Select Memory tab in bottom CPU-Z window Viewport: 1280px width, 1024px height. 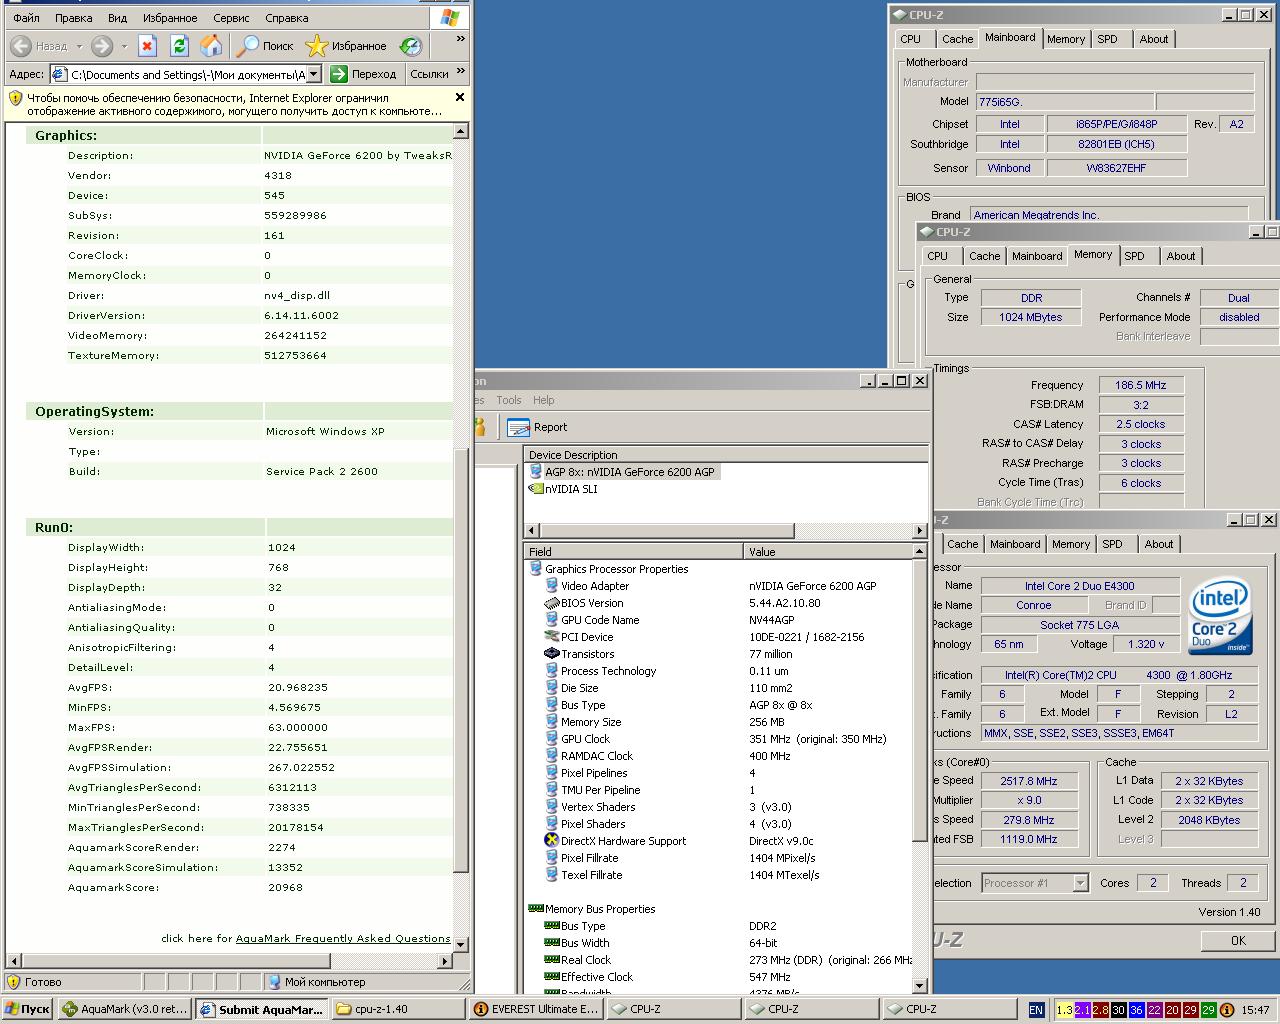1071,544
